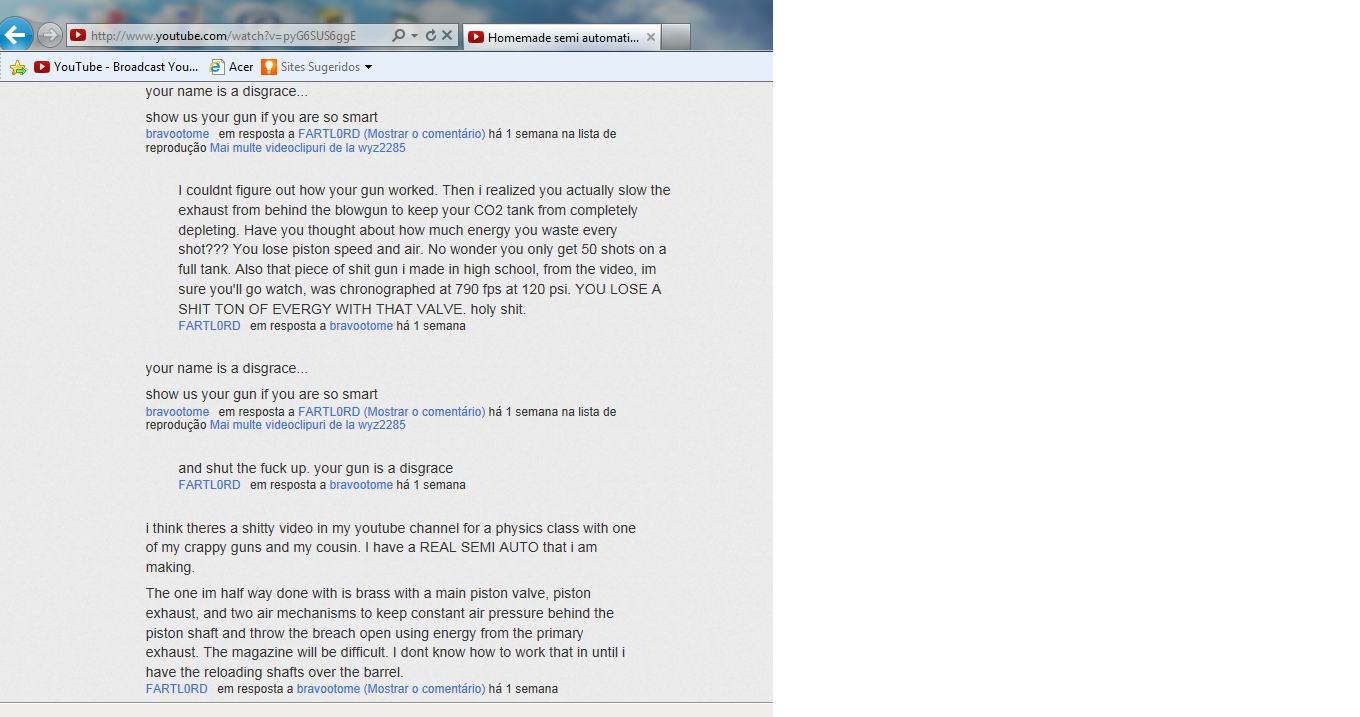Image resolution: width=1360 pixels, height=717 pixels.
Task: Open the YouTube - Broadcast Yourself favorite
Action: pos(116,67)
